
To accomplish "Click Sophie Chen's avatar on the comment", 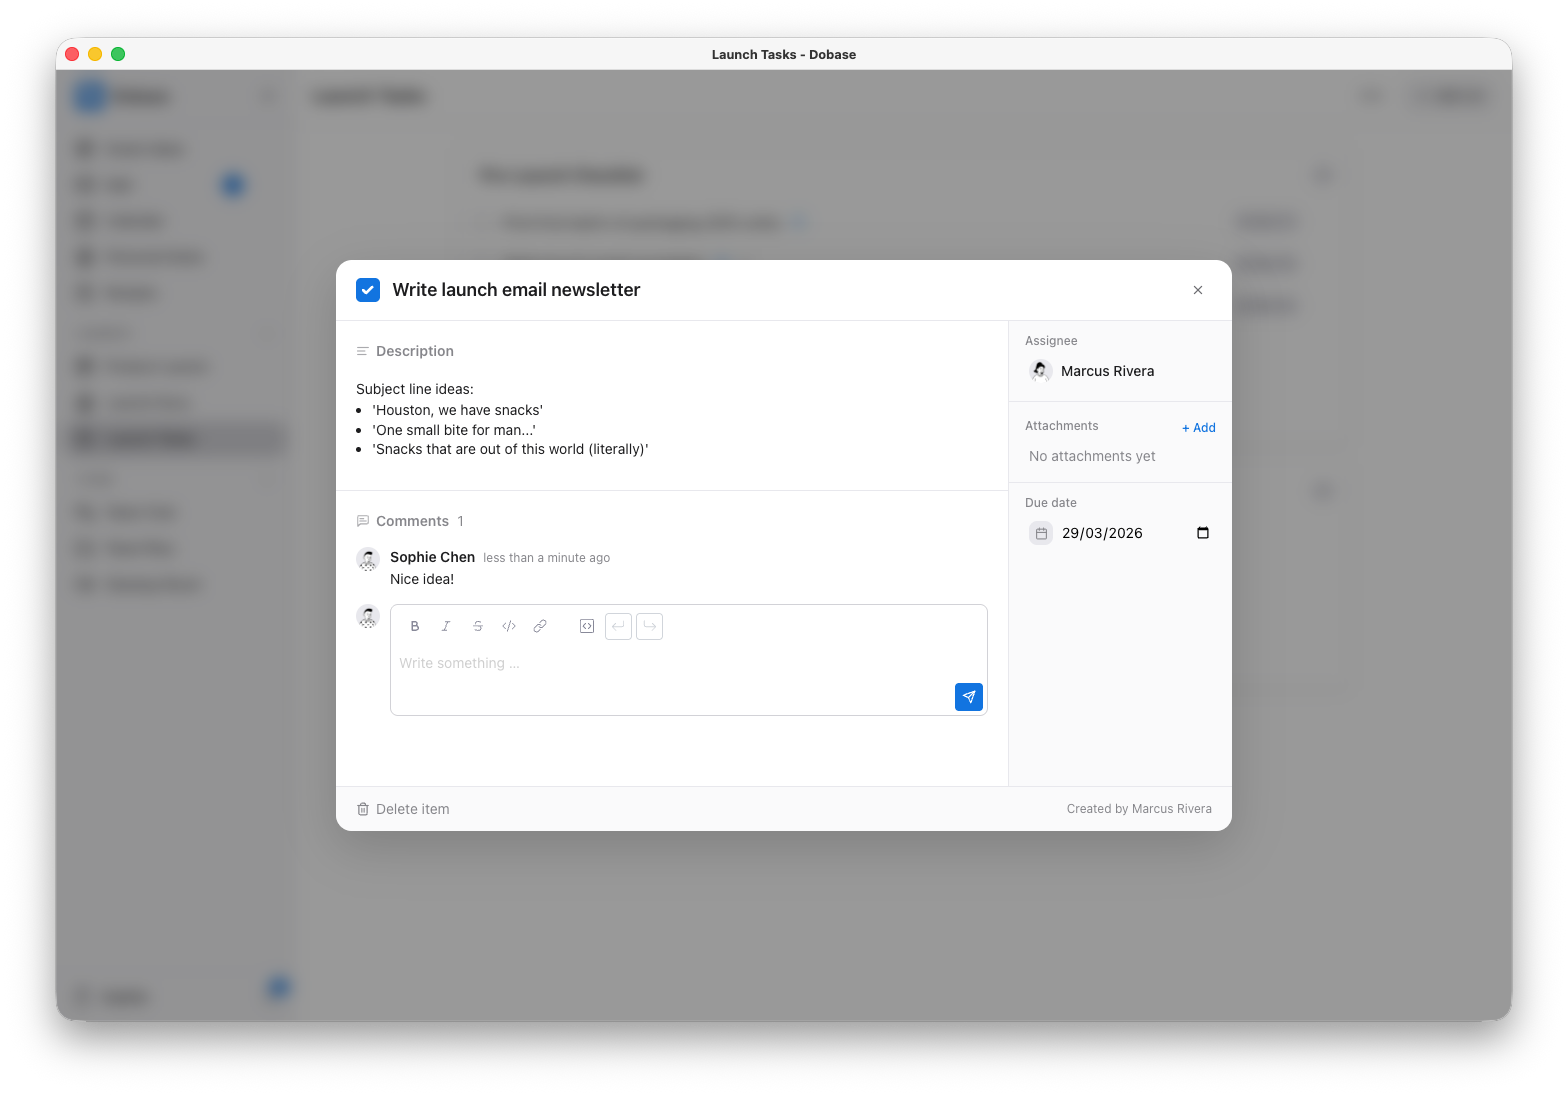I will [x=368, y=559].
